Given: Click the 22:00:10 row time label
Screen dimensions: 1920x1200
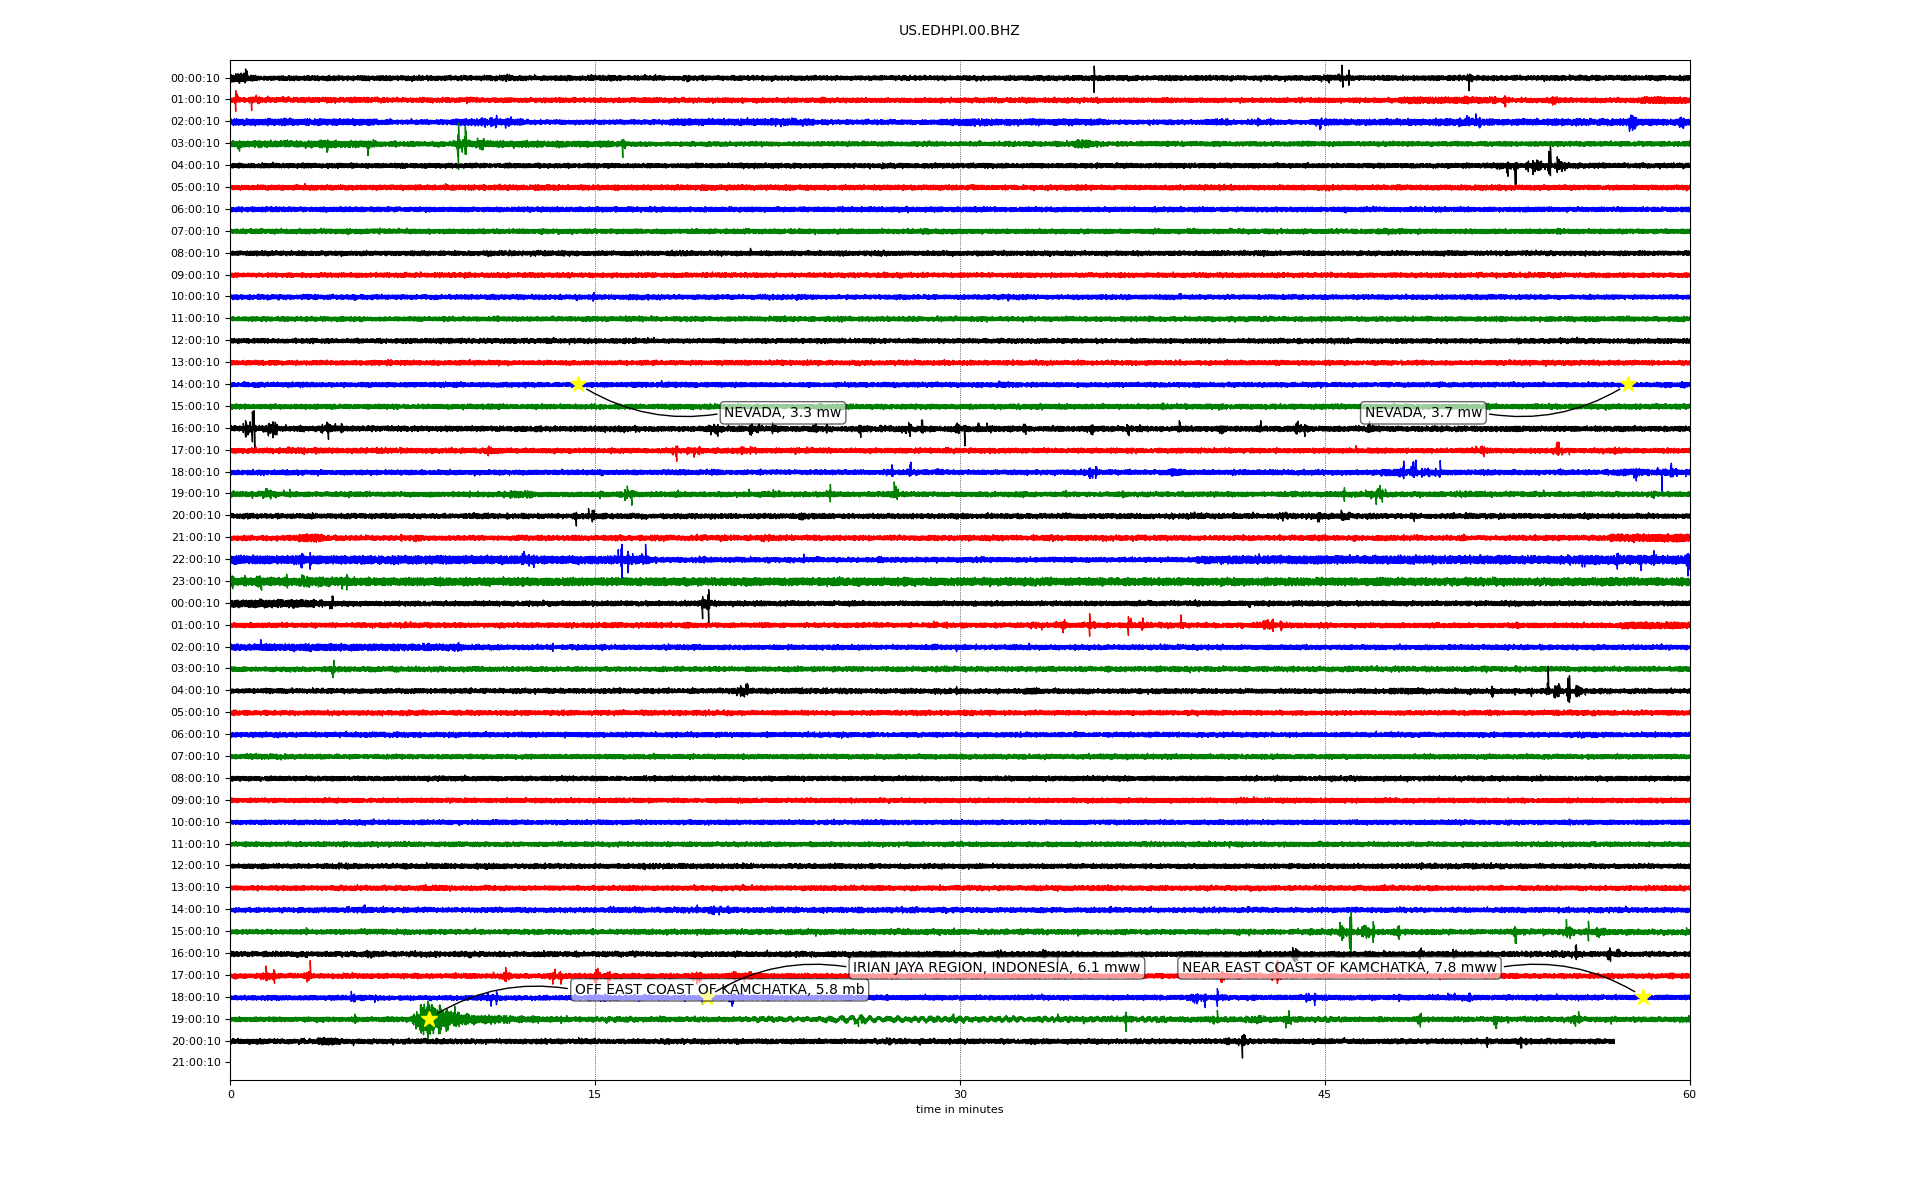Looking at the screenshot, I should [195, 560].
